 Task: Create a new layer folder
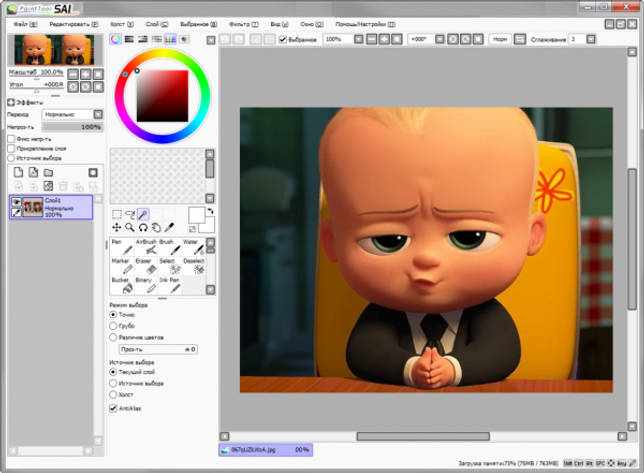point(48,172)
